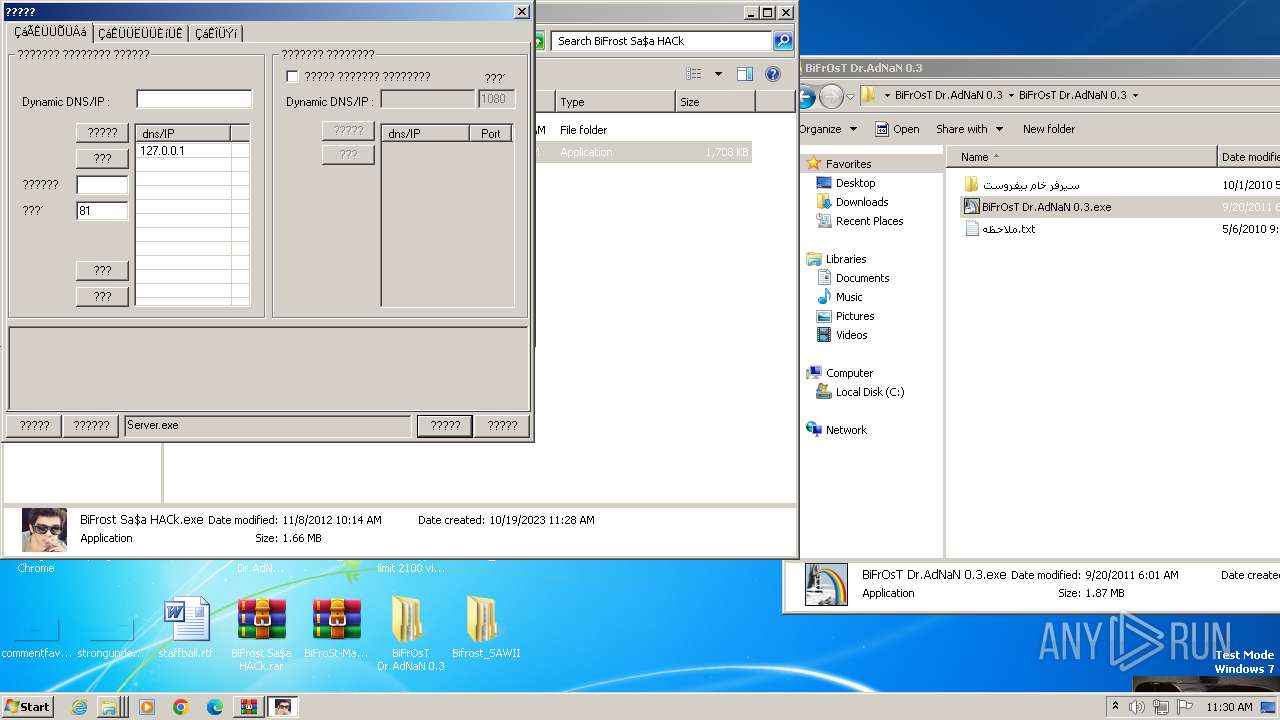The height and width of the screenshot is (720, 1280).
Task: Switch to the second dialog tab
Action: pyautogui.click(x=140, y=34)
